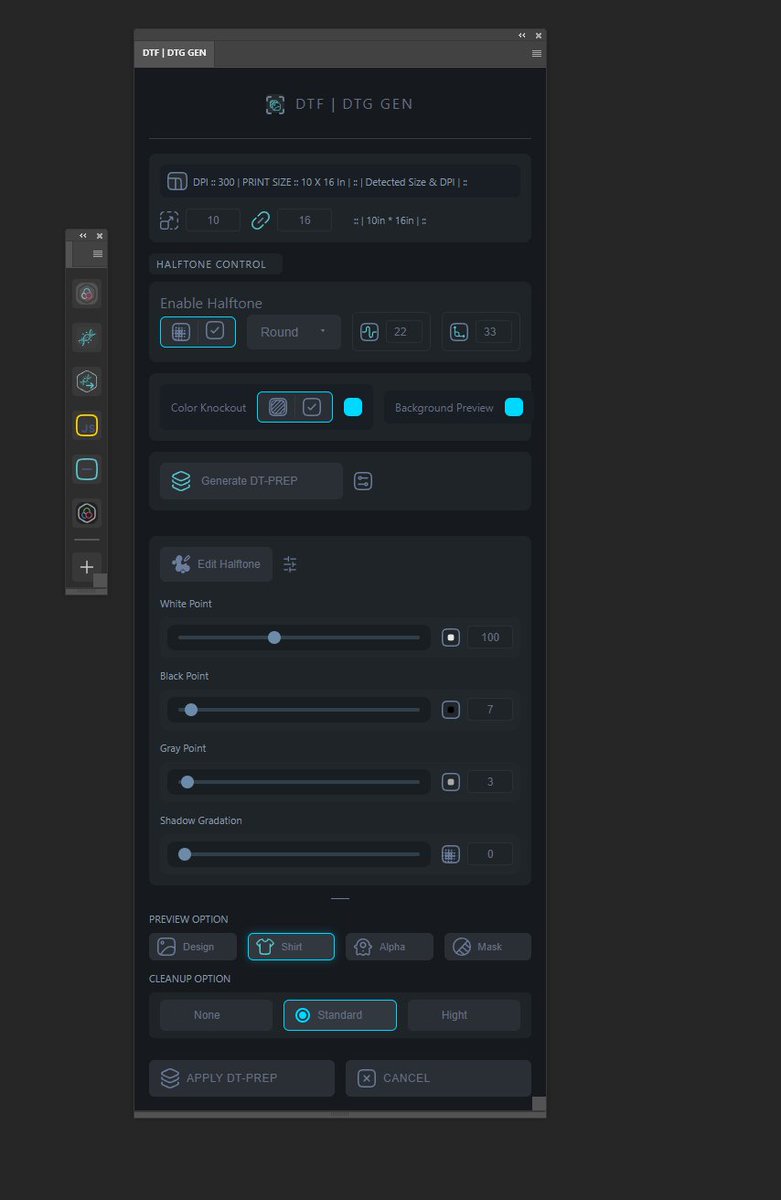Click the print size layout icon in DPI row
Image resolution: width=781 pixels, height=1200 pixels.
point(177,182)
